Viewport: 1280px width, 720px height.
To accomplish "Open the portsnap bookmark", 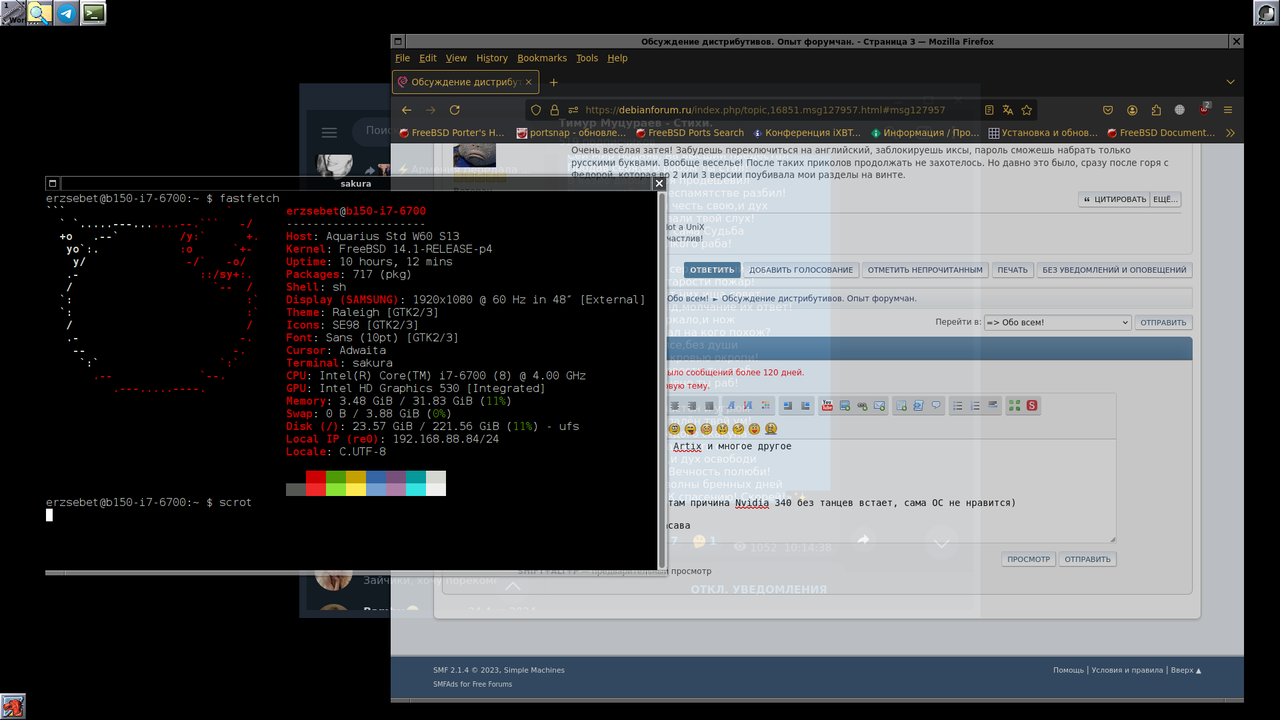I will tap(571, 132).
